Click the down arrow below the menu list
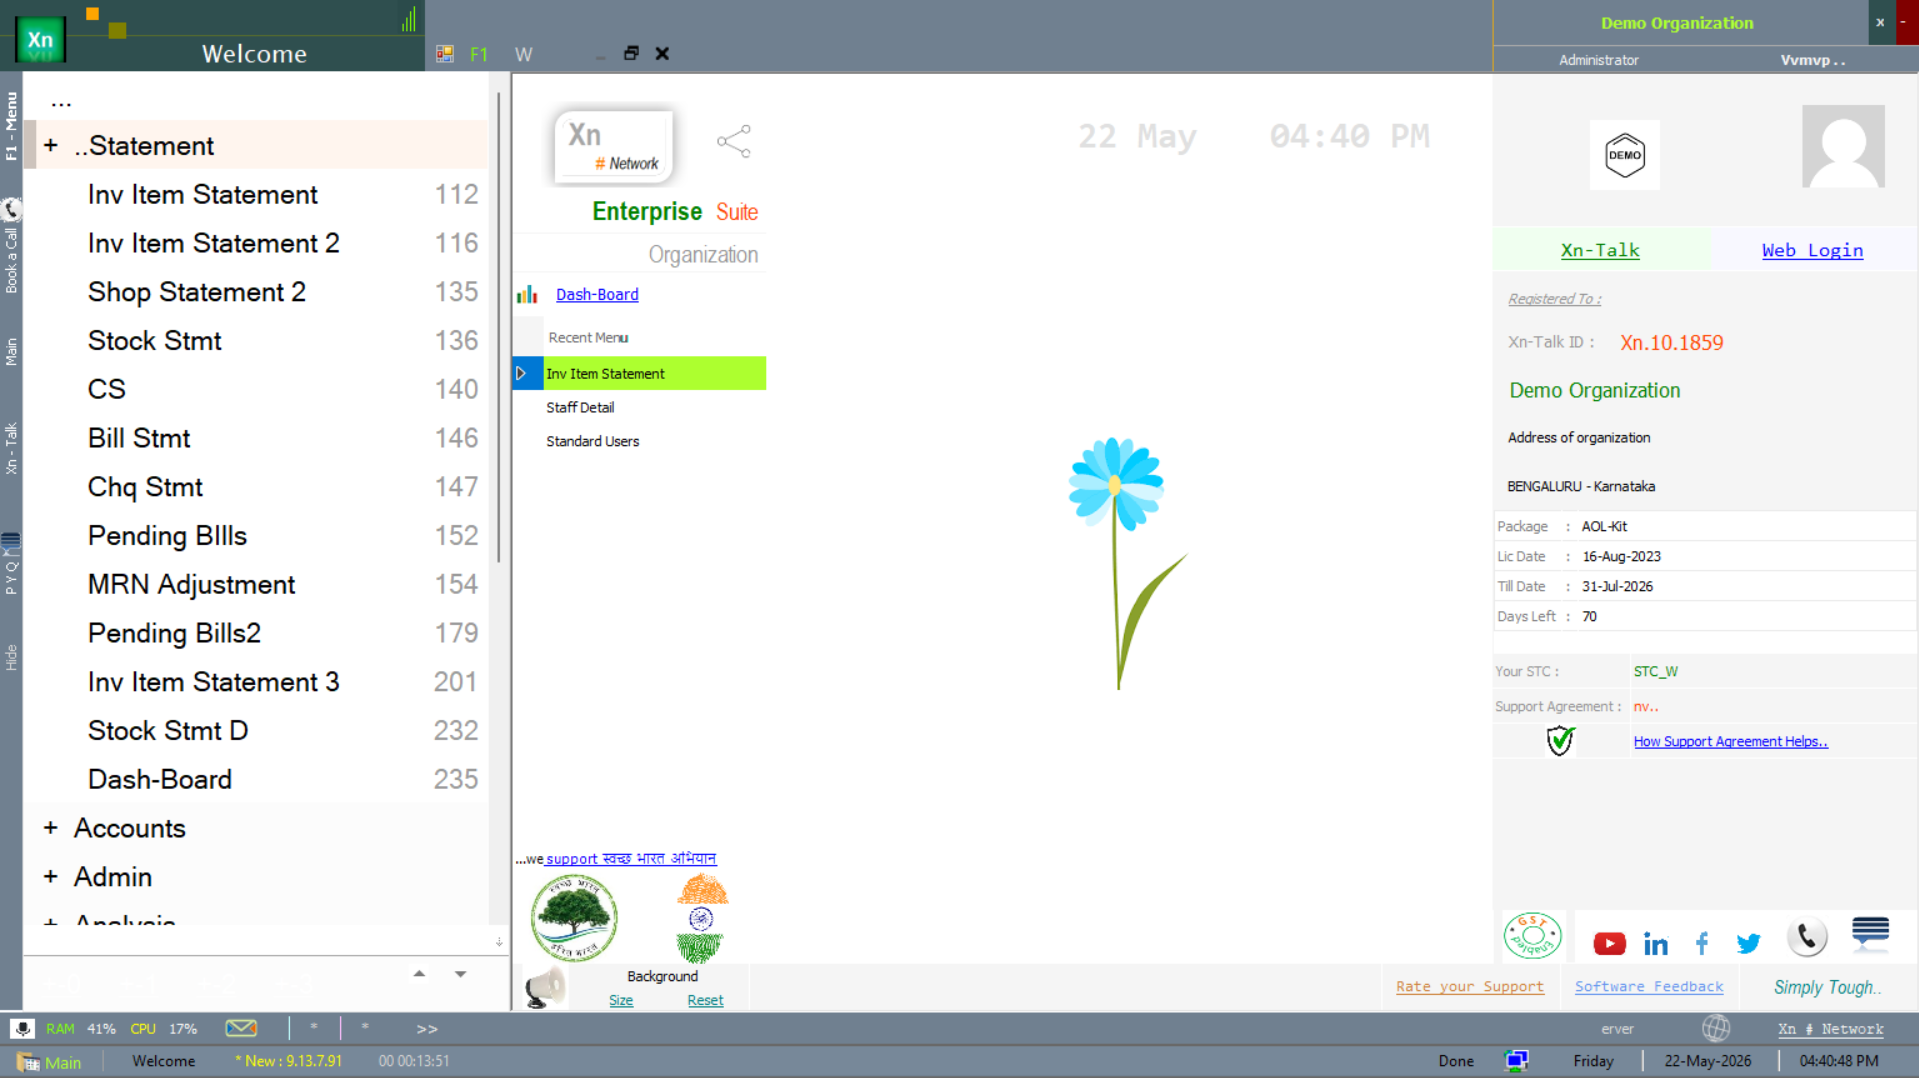This screenshot has height=1078, width=1919. click(460, 973)
